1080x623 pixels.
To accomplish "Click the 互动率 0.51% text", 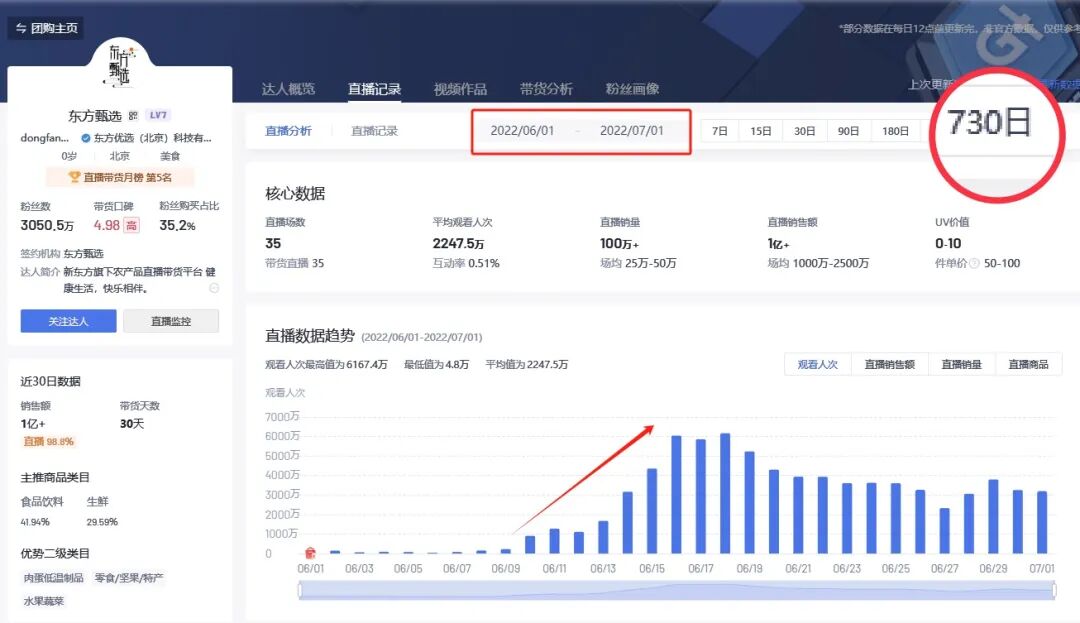I will tap(466, 263).
